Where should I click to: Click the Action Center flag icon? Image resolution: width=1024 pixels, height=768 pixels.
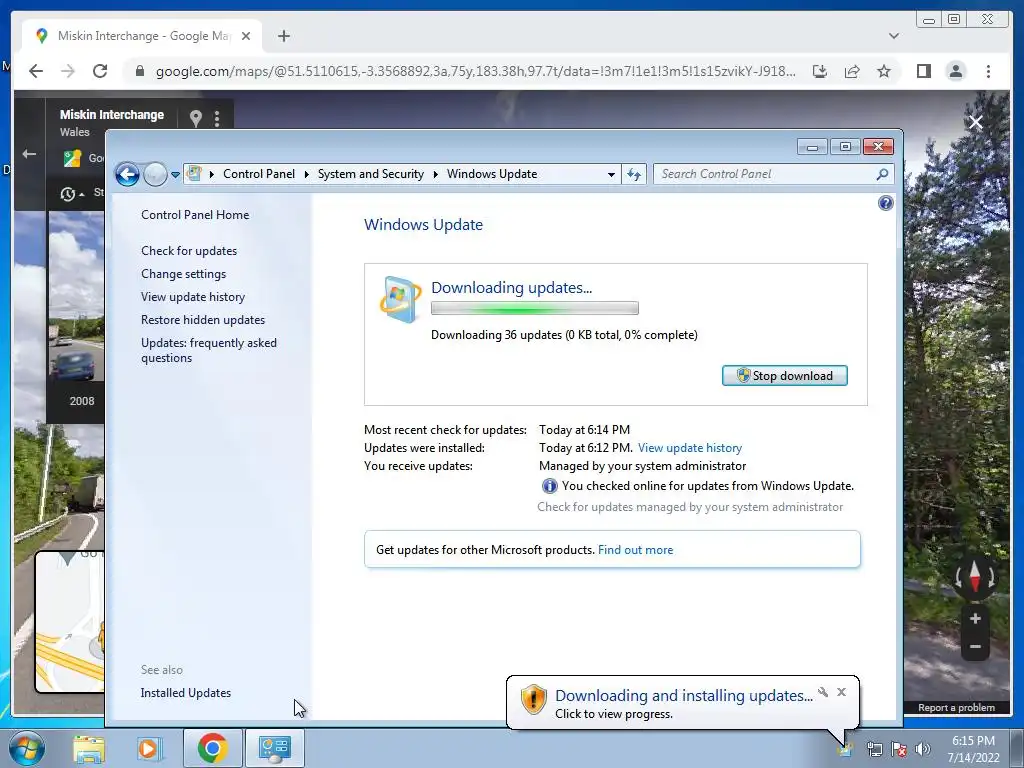(x=899, y=749)
